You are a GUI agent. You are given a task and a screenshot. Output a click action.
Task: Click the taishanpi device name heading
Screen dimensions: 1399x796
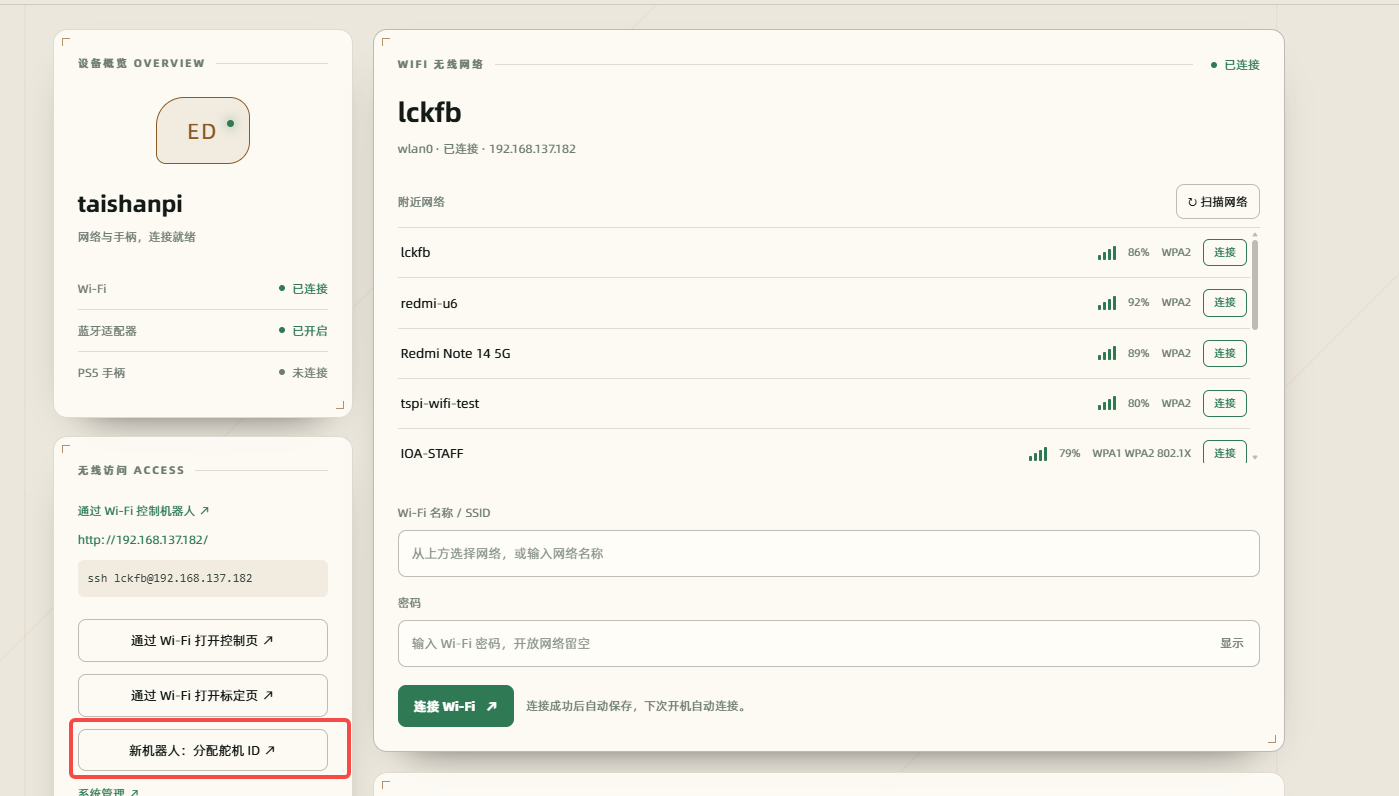[130, 204]
